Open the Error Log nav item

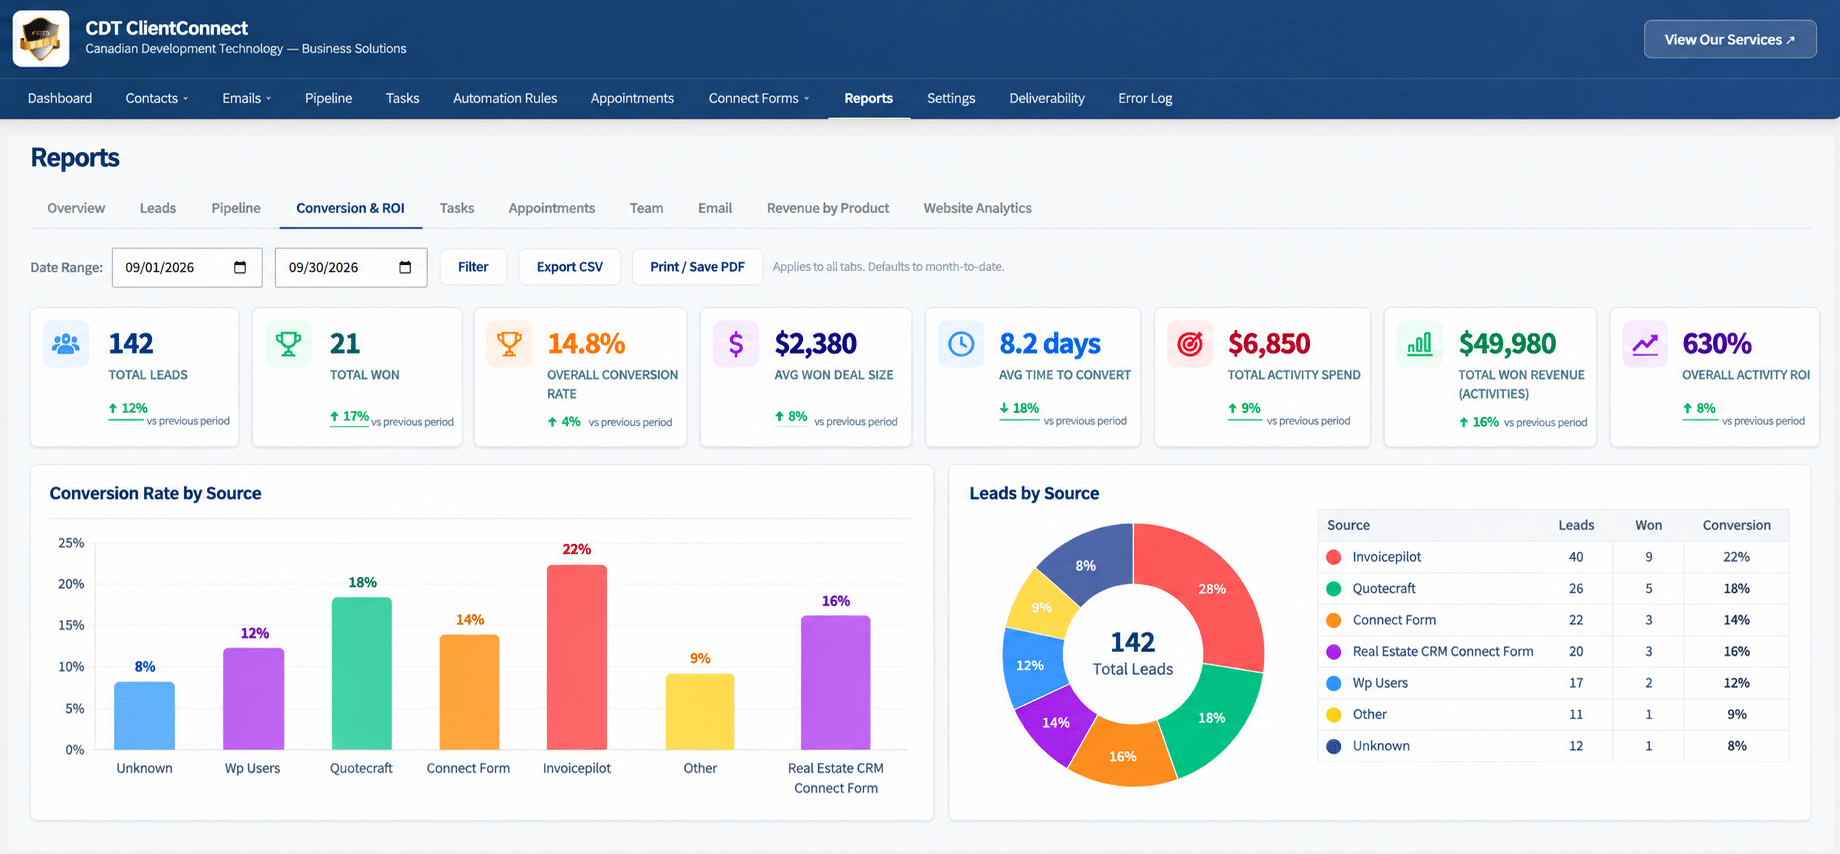click(1145, 98)
